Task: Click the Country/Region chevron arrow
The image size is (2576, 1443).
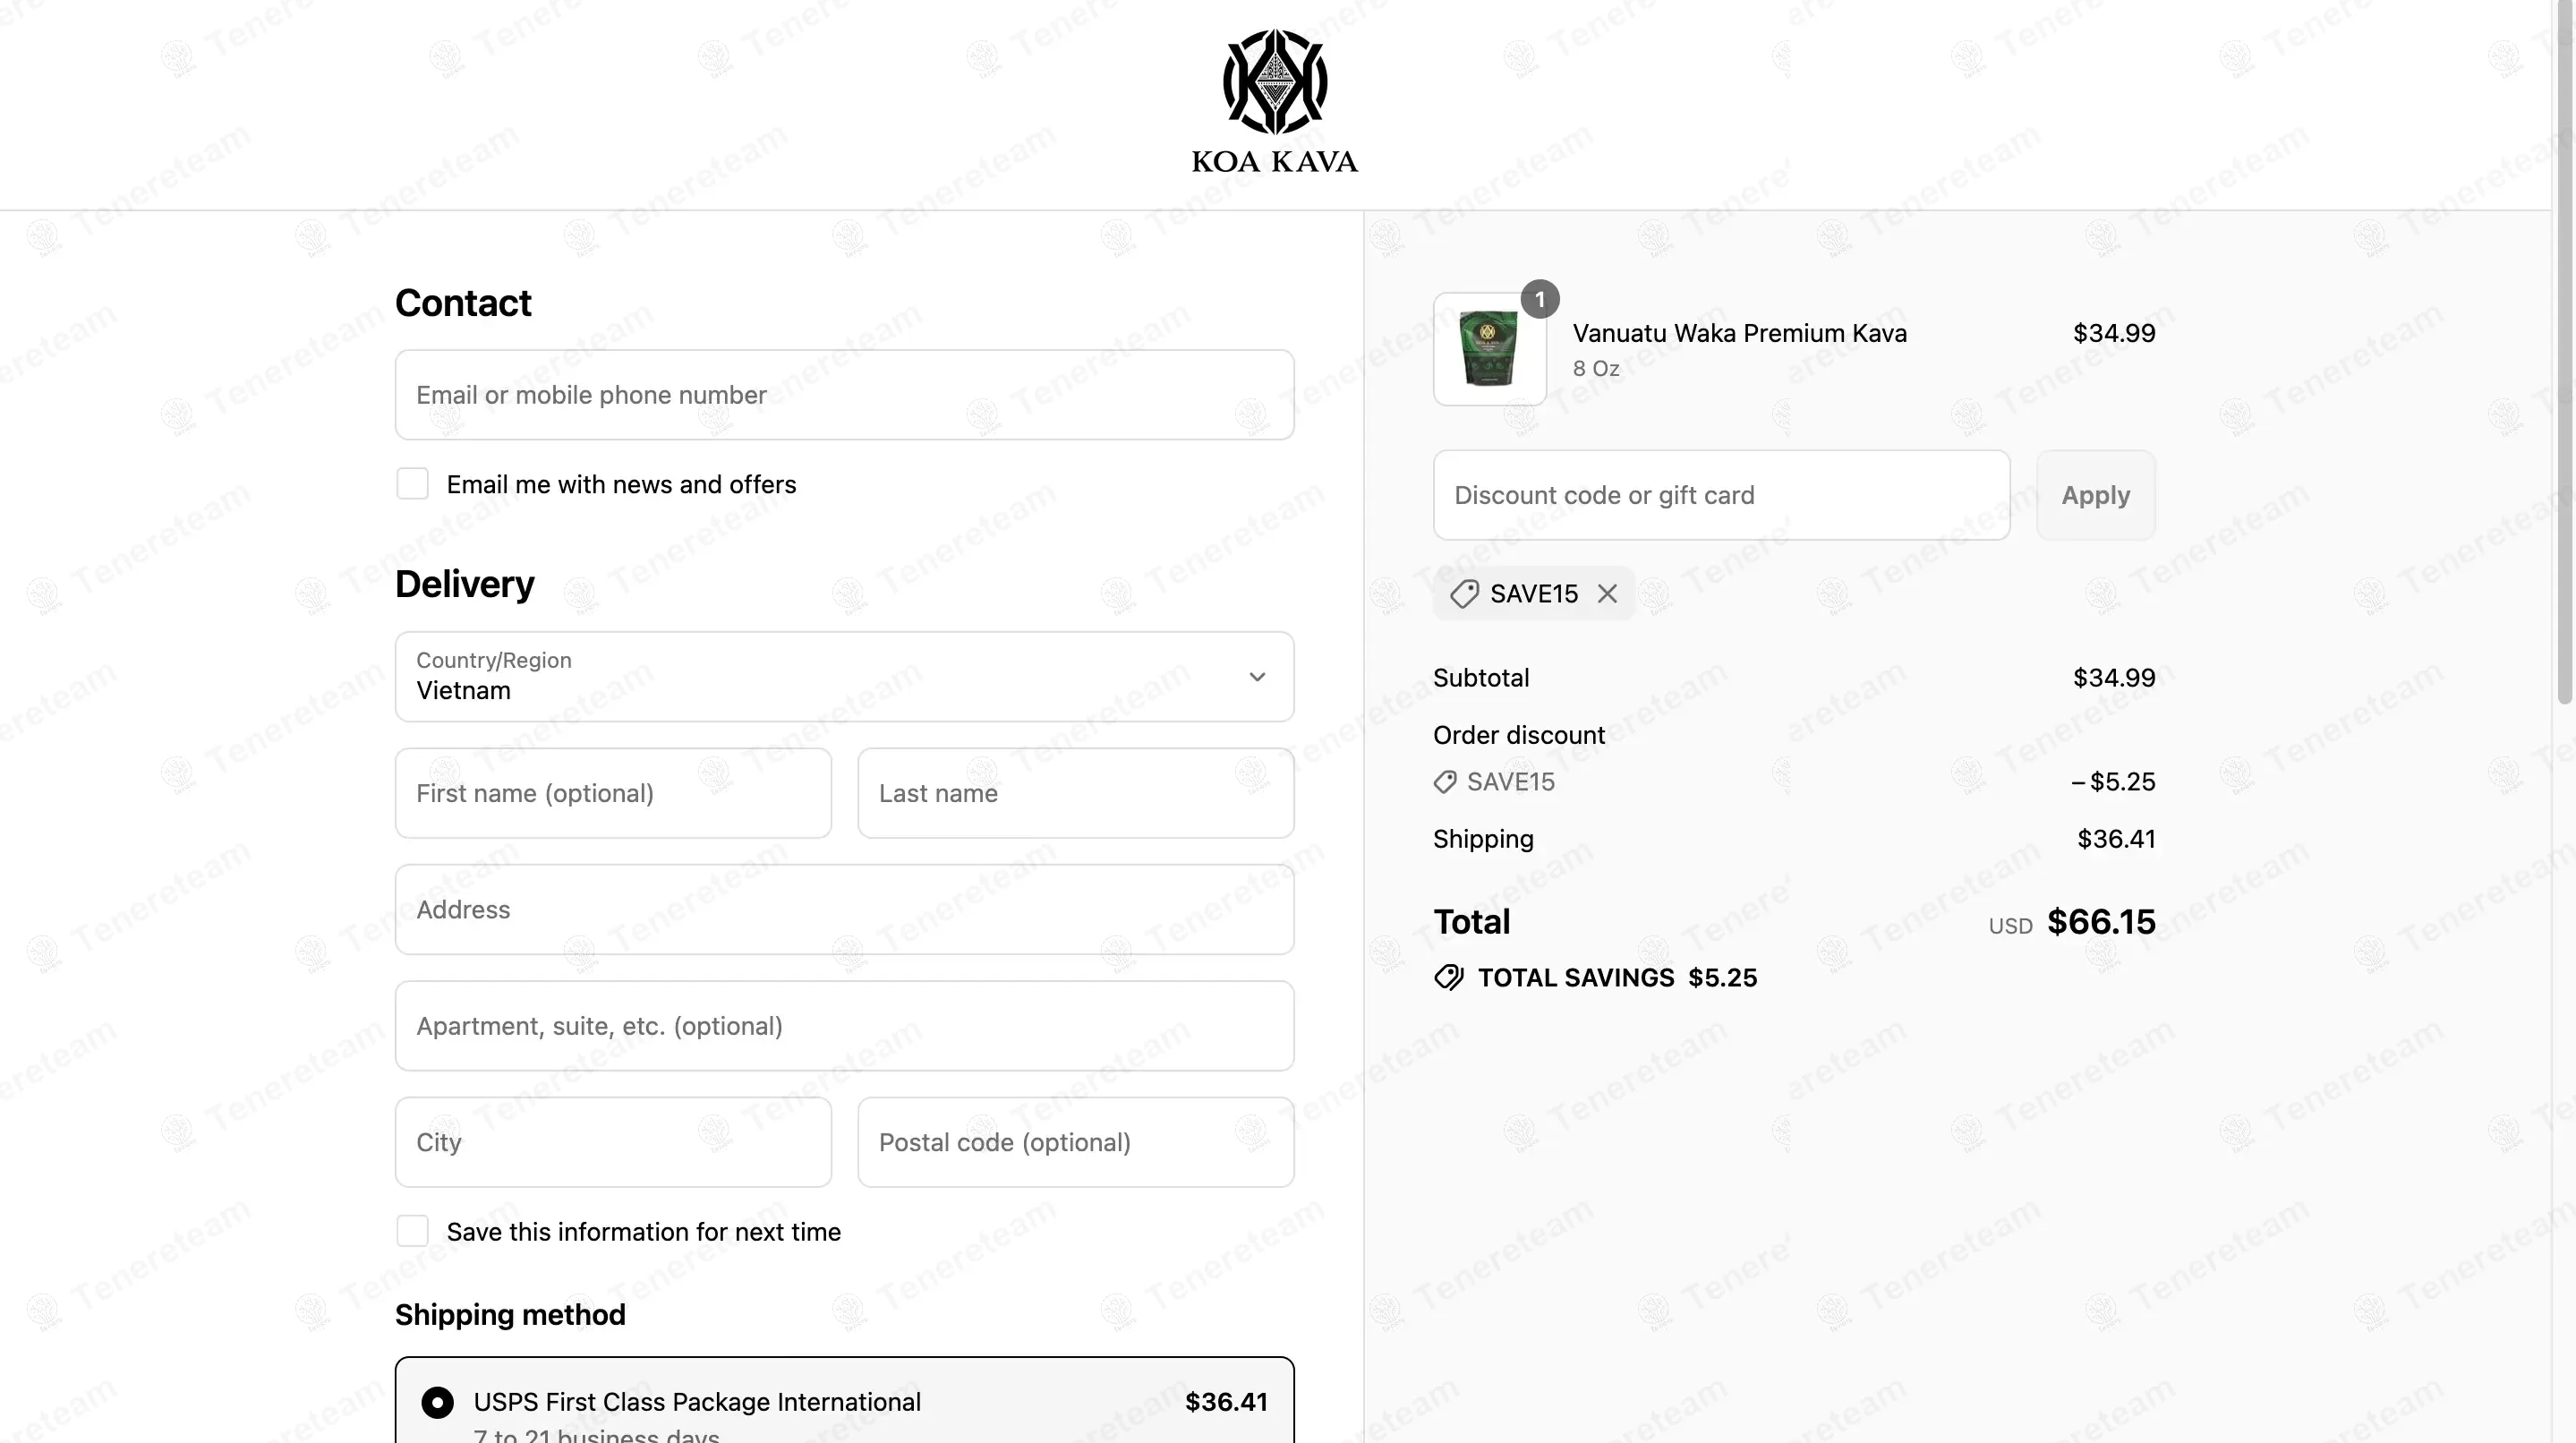Action: coord(1257,677)
